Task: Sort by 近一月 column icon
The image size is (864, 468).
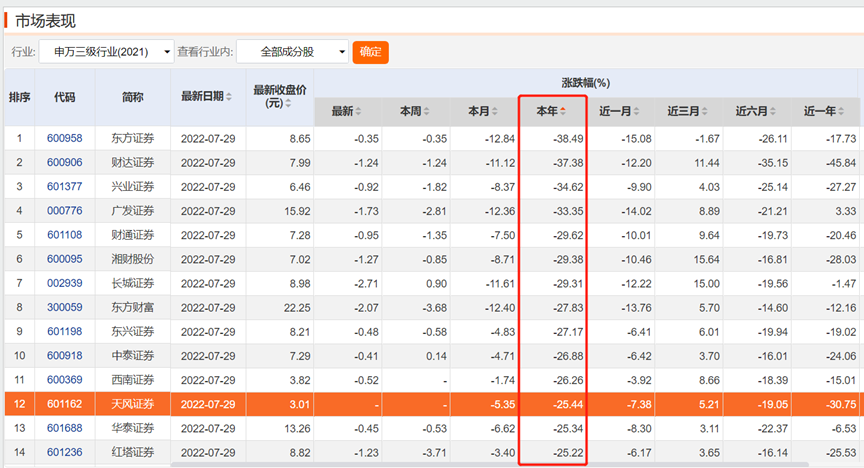Action: (x=637, y=111)
